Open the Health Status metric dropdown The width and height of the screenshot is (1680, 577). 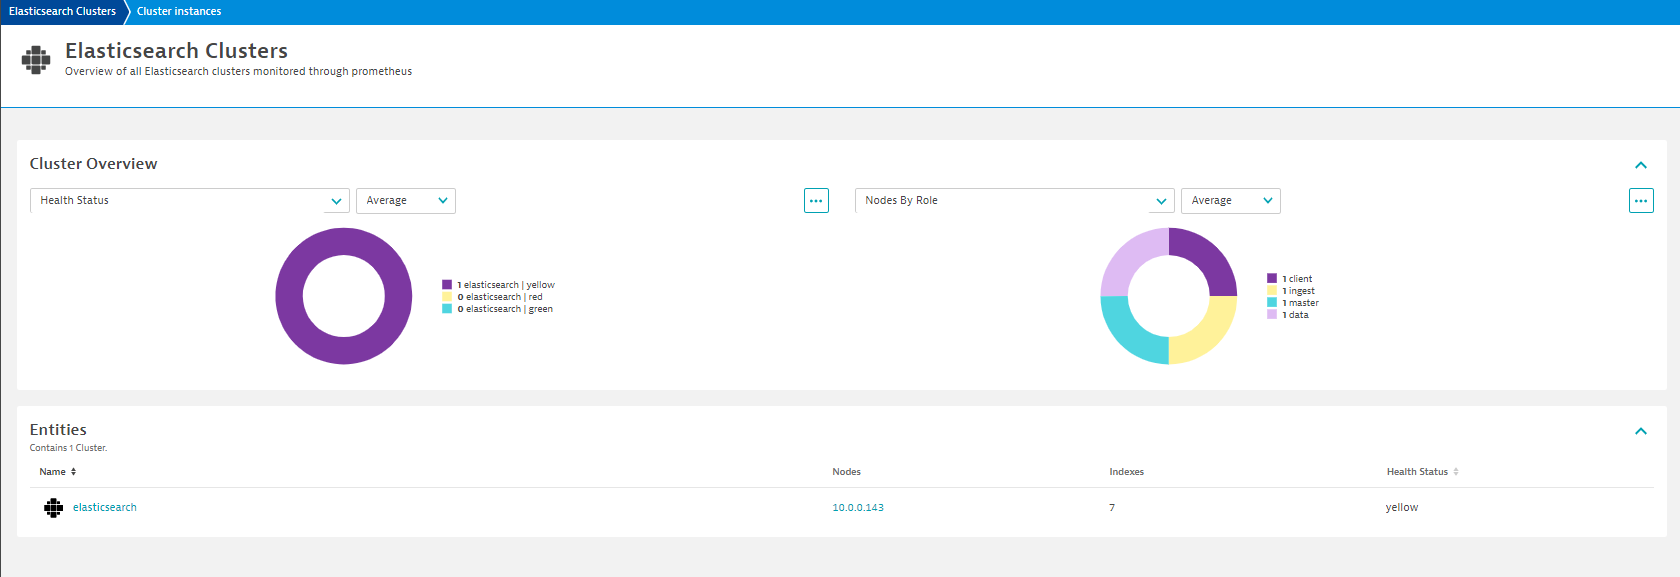190,201
